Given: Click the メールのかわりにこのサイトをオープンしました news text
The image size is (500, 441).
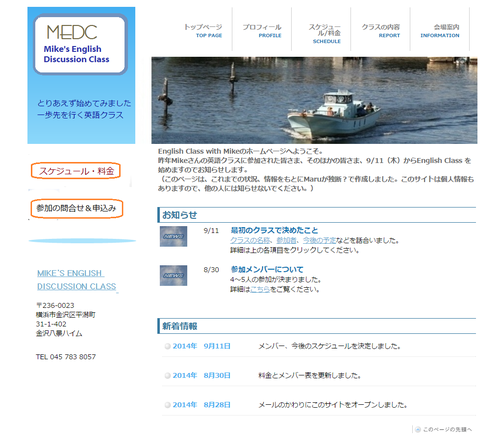Looking at the screenshot, I should click(333, 405).
